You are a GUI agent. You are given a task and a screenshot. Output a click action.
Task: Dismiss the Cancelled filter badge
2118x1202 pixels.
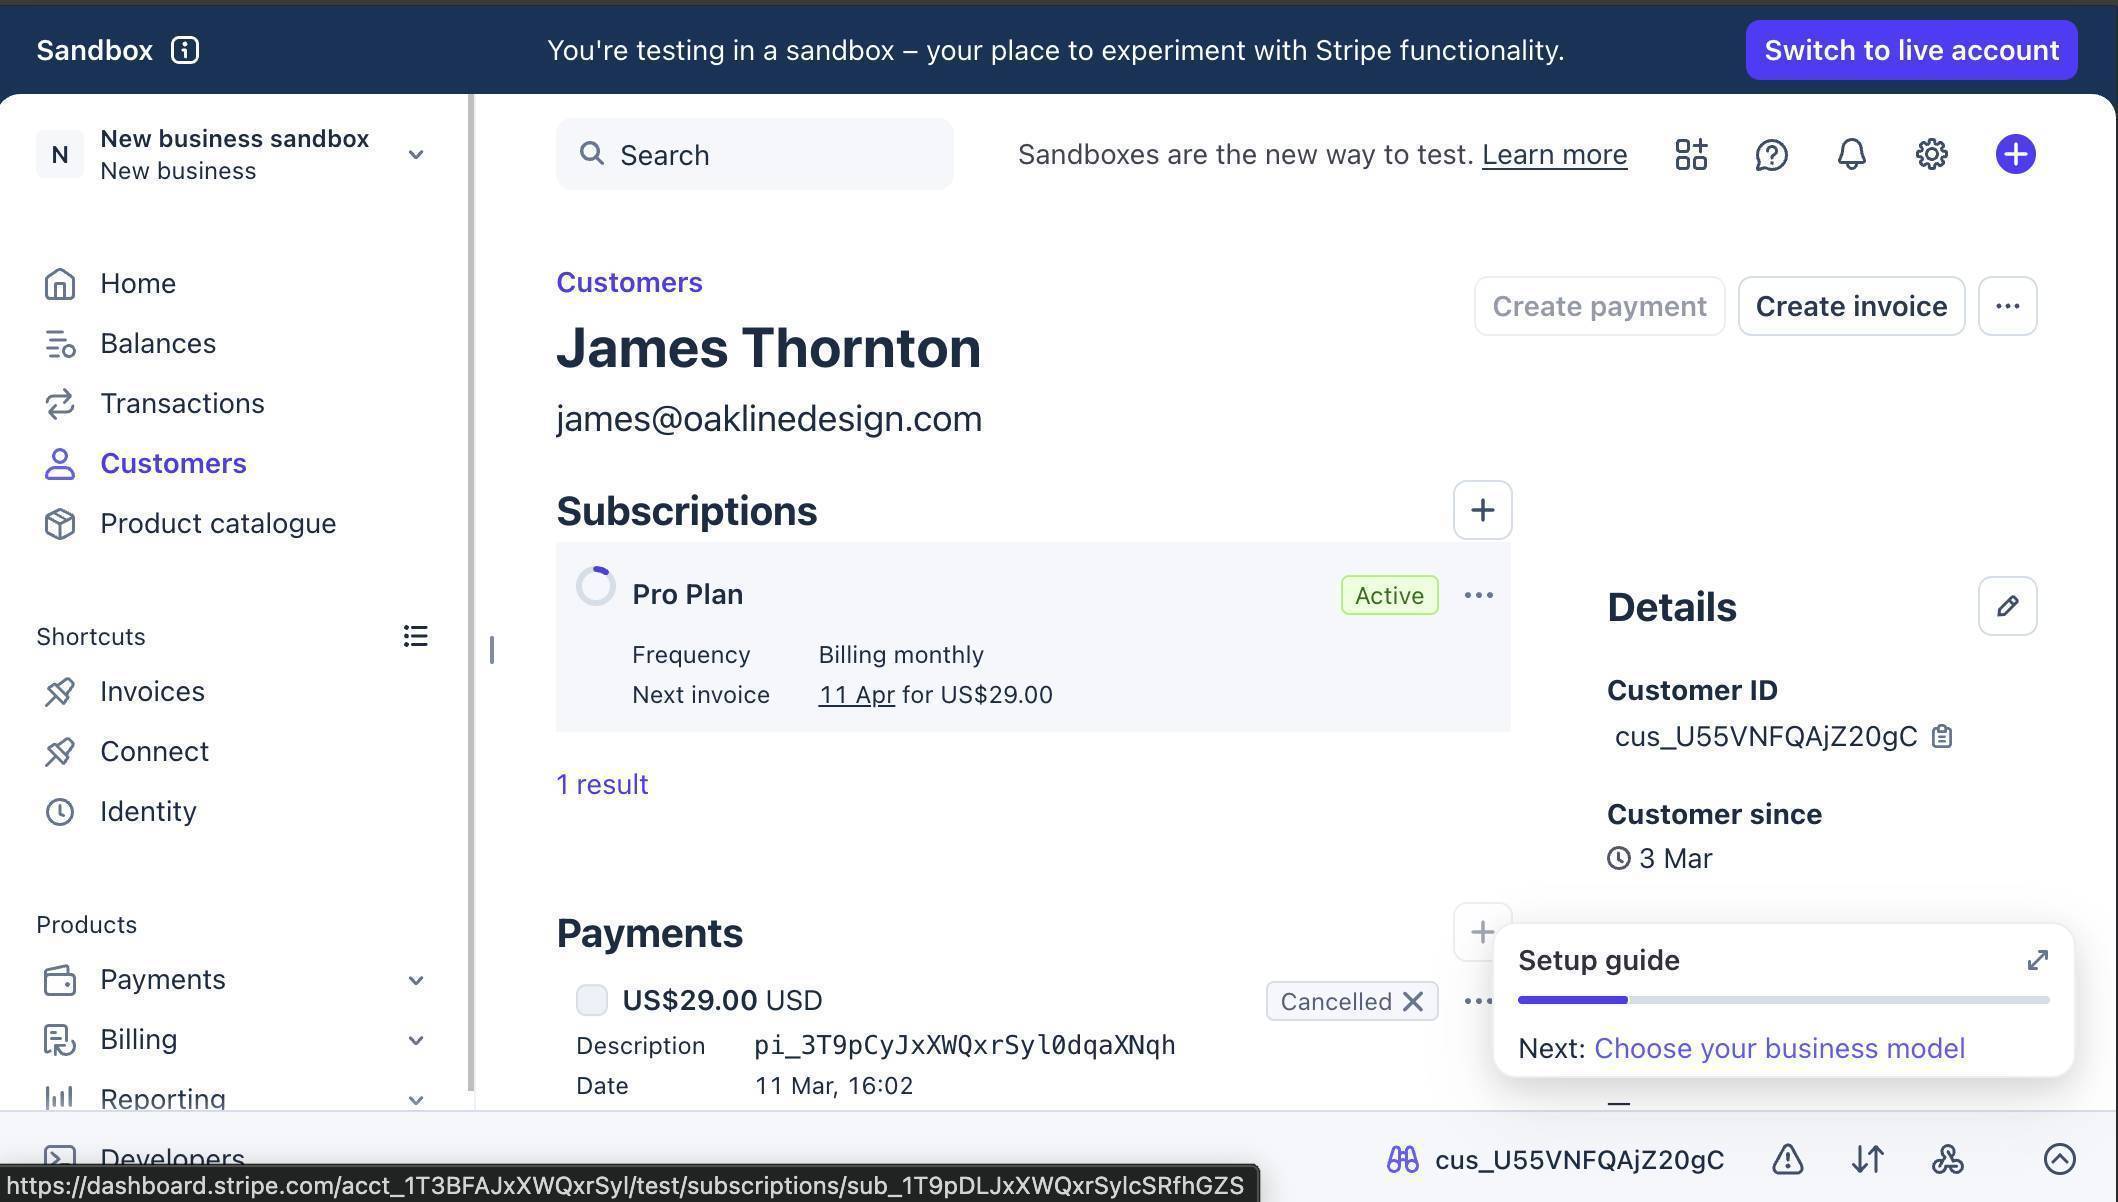(1414, 1001)
